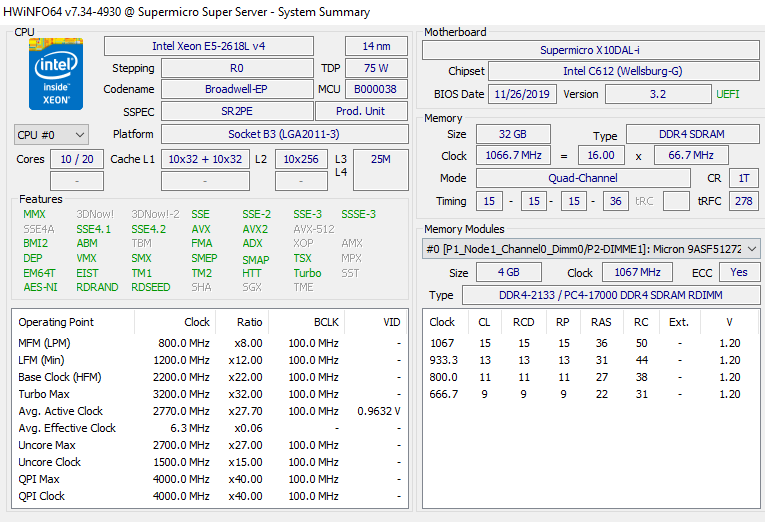The width and height of the screenshot is (765, 522).
Task: Select the greyed AVX-512 feature label
Action: [314, 229]
